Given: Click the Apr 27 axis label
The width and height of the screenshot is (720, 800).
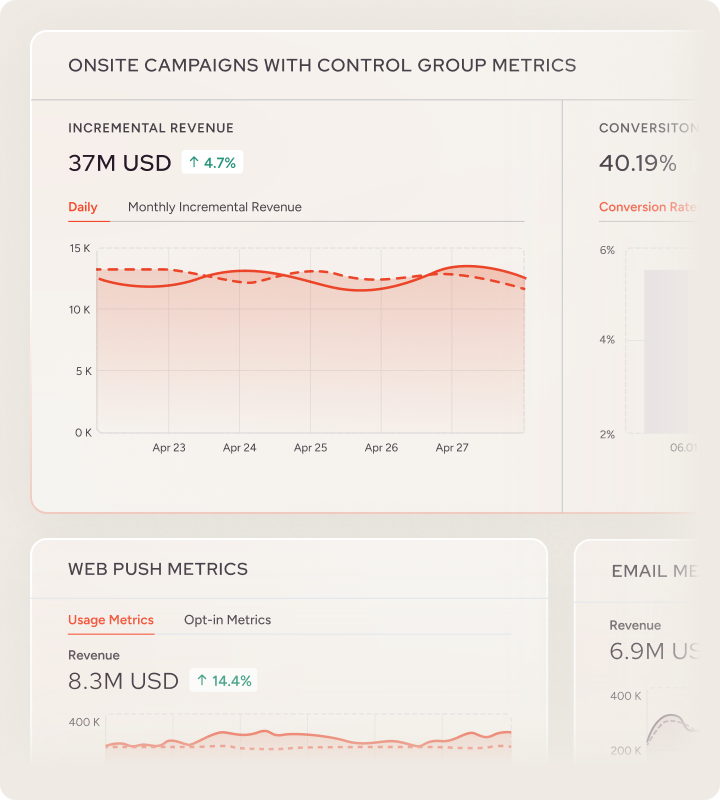Looking at the screenshot, I should pos(452,448).
